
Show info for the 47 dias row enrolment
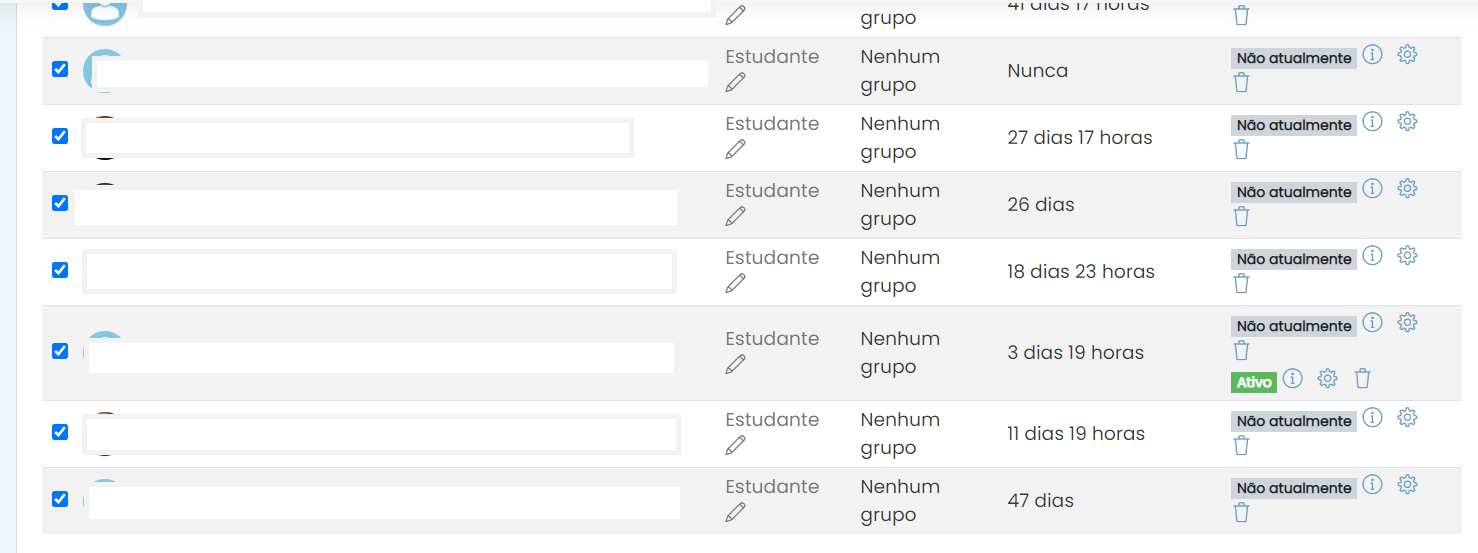[1373, 484]
